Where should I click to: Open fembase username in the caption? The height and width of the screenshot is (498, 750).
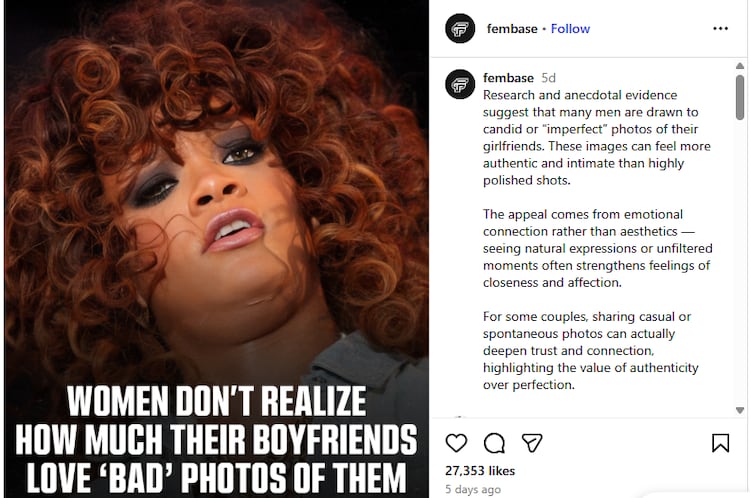pos(508,77)
